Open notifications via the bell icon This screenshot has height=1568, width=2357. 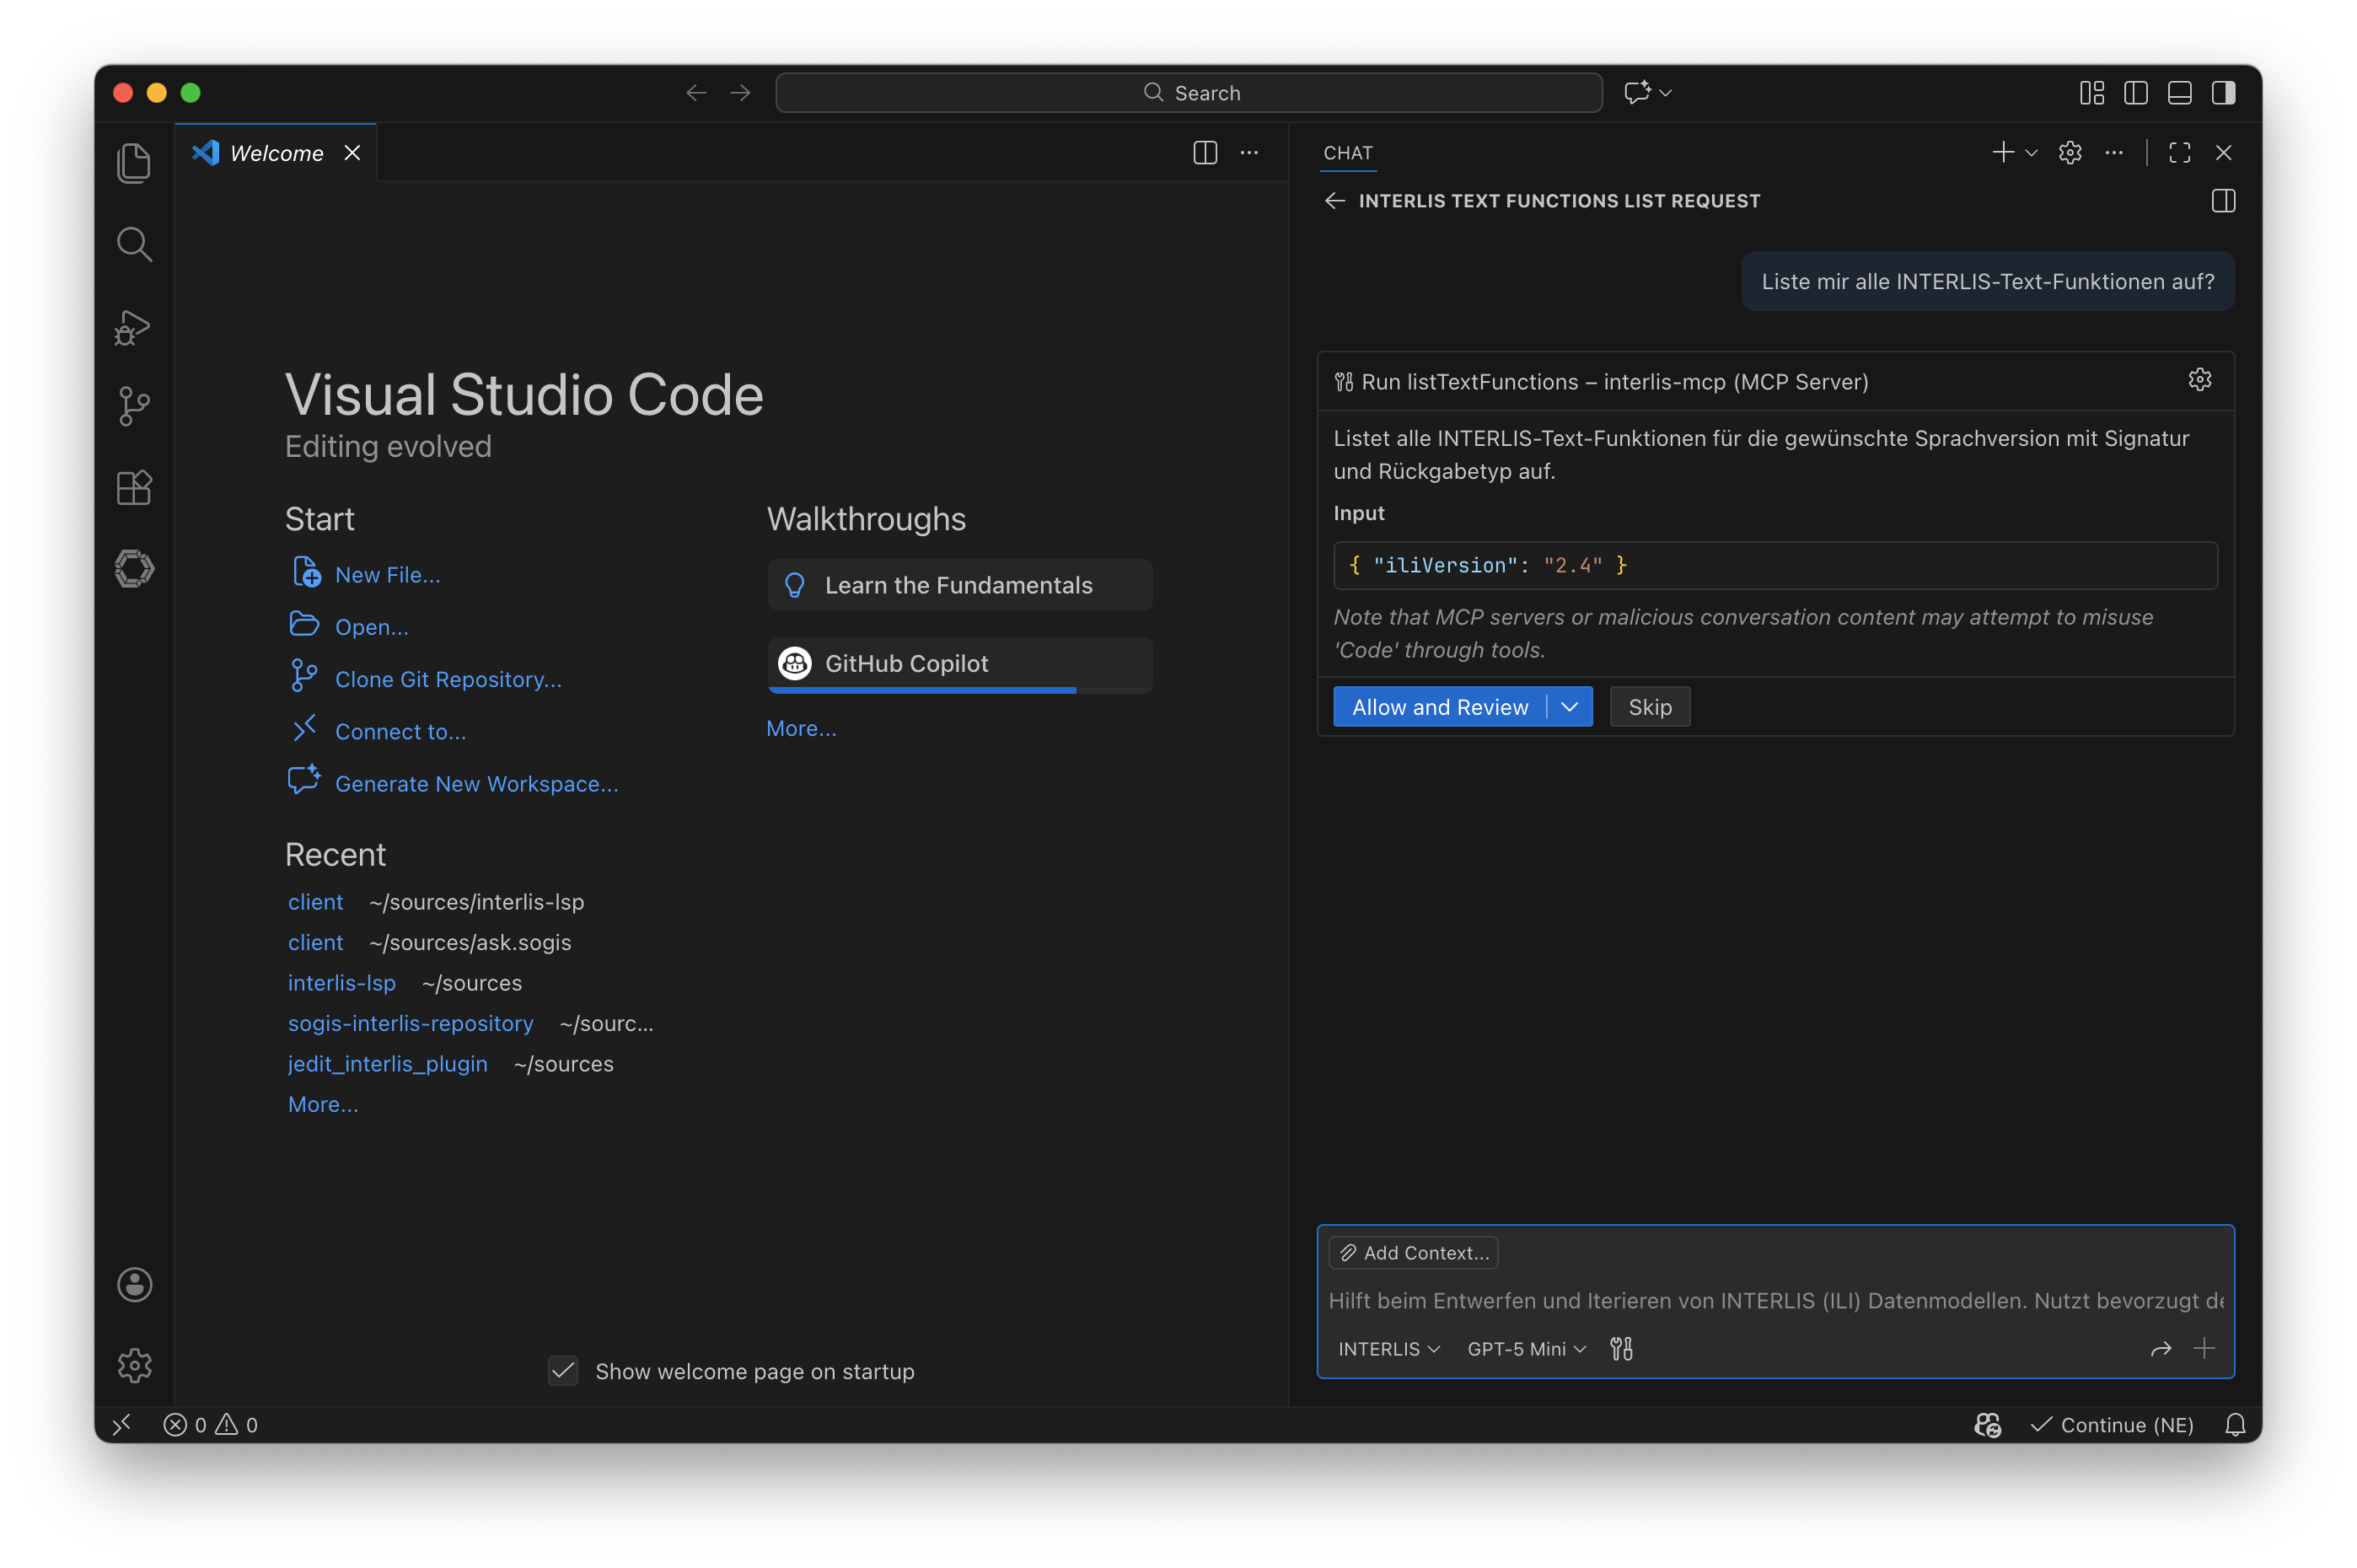[x=2236, y=1425]
